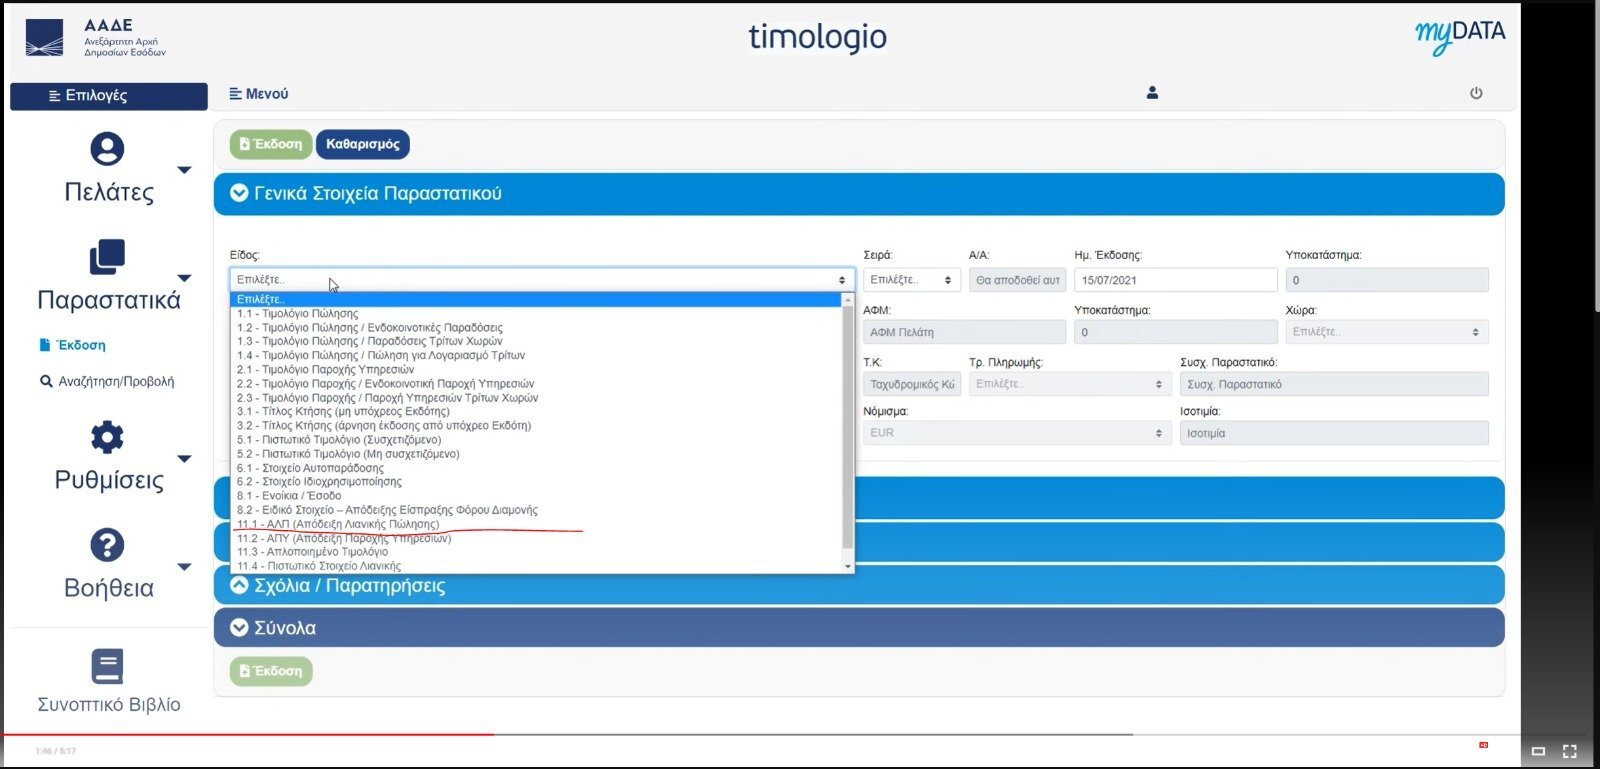
Task: Select 2.3 - Παροχή Υπηρεσιών Τρίτων Χωρών
Action: tap(537, 397)
